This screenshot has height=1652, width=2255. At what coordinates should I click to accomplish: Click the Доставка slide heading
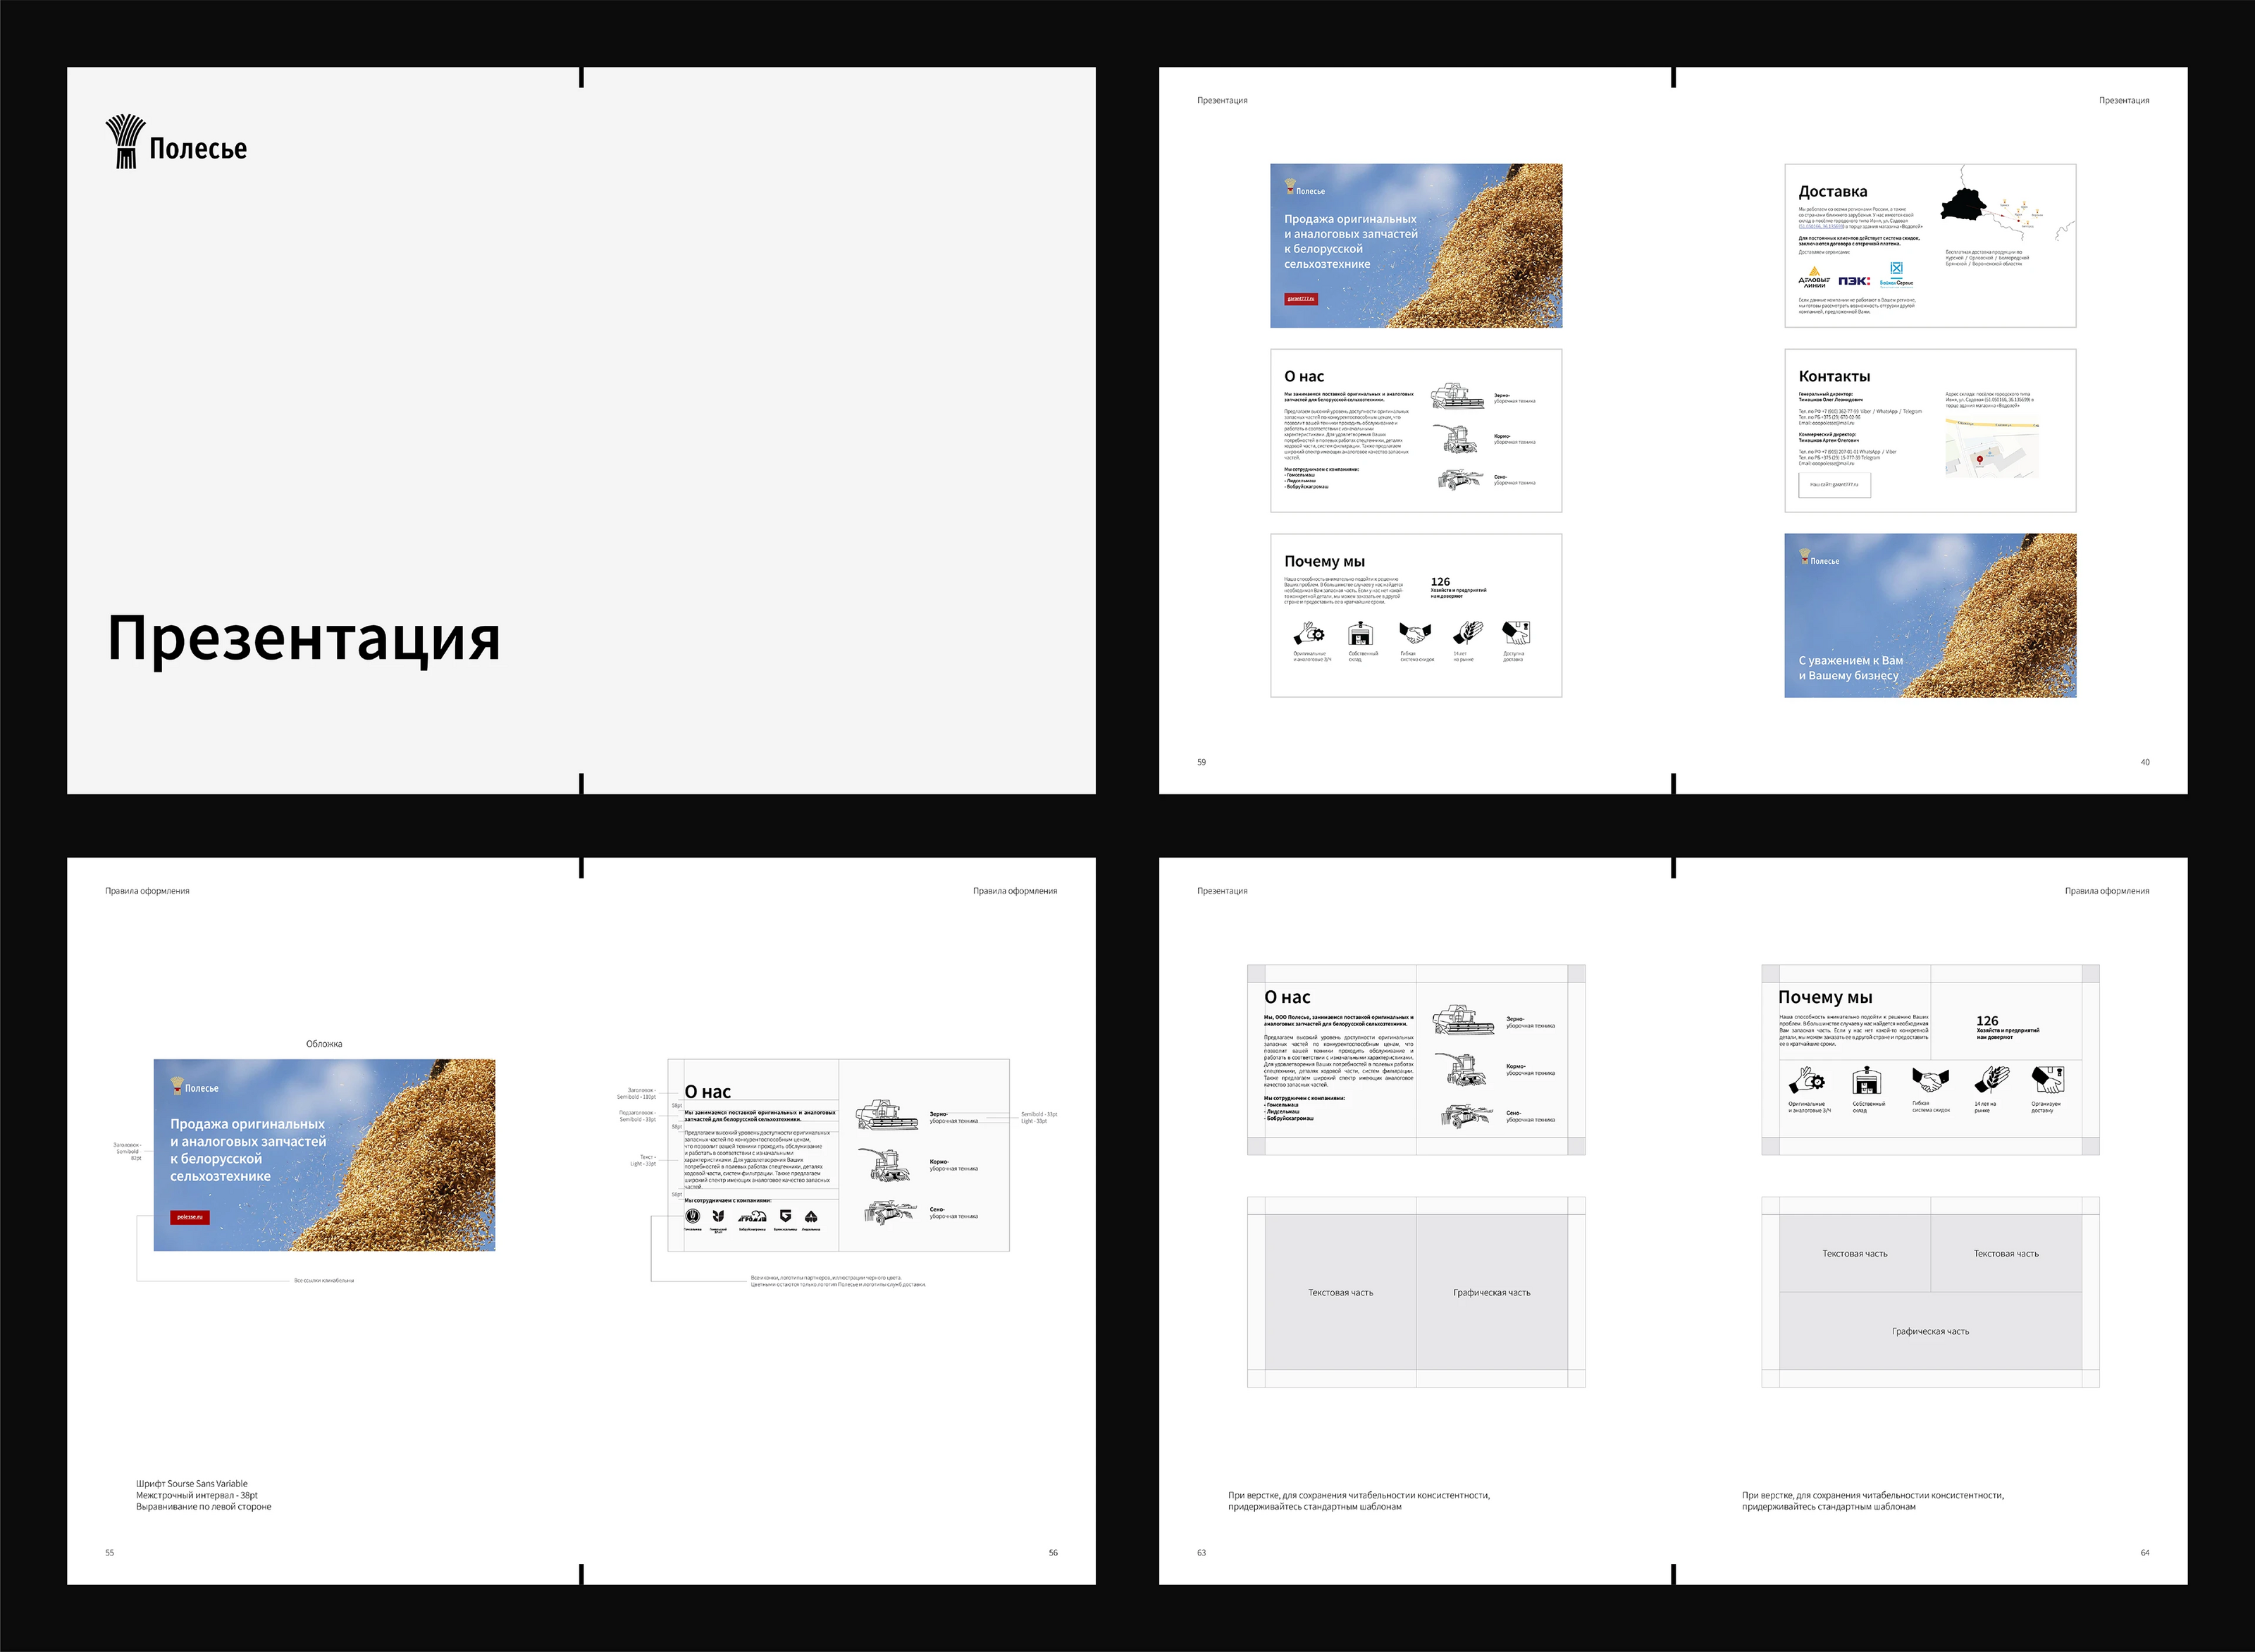1832,191
